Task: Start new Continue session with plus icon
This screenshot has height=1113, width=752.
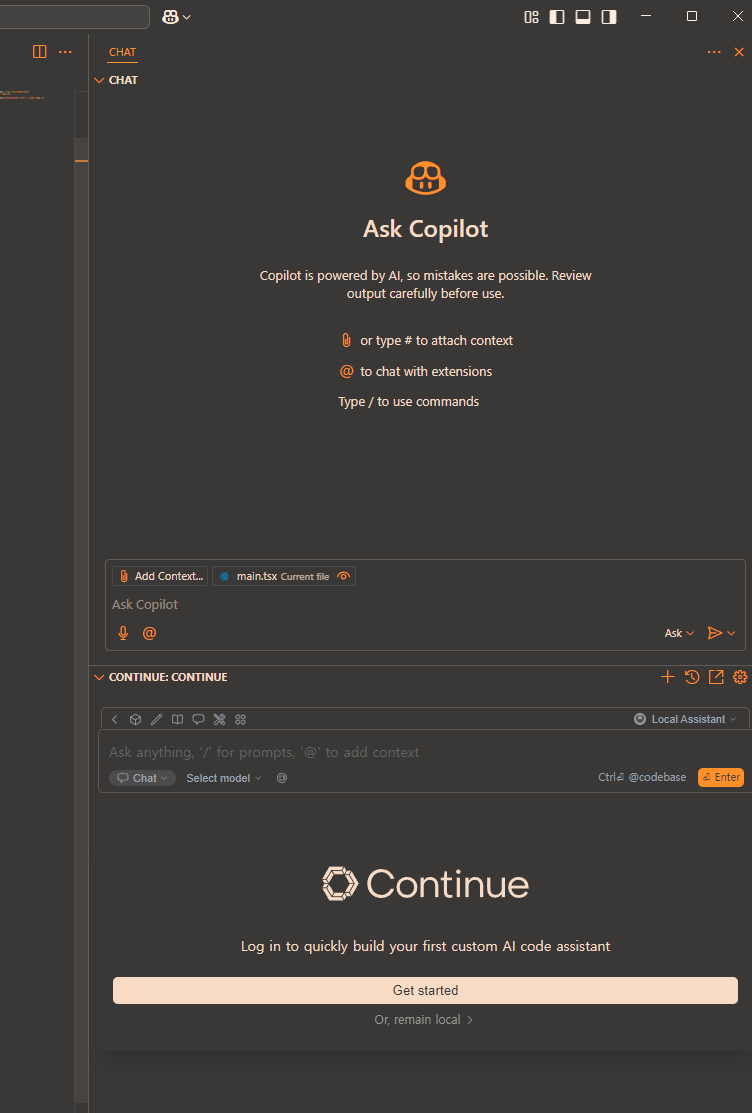Action: point(667,677)
